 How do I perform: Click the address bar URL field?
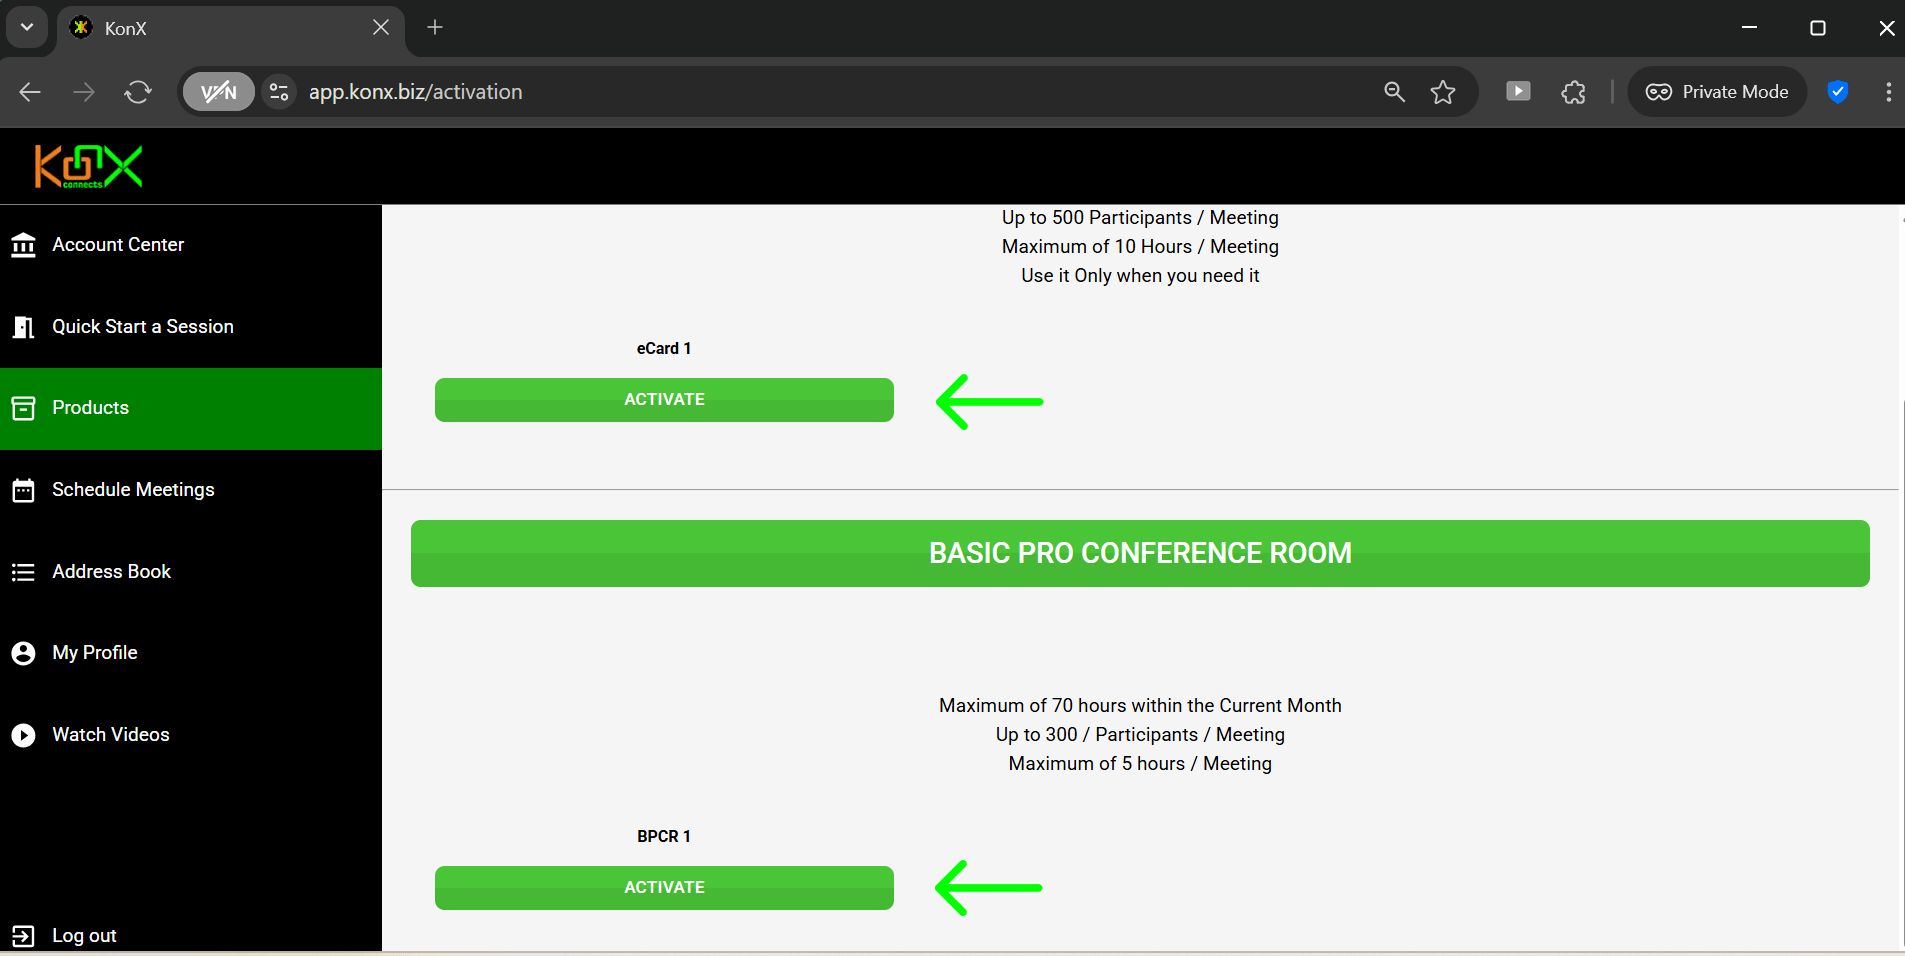click(800, 92)
